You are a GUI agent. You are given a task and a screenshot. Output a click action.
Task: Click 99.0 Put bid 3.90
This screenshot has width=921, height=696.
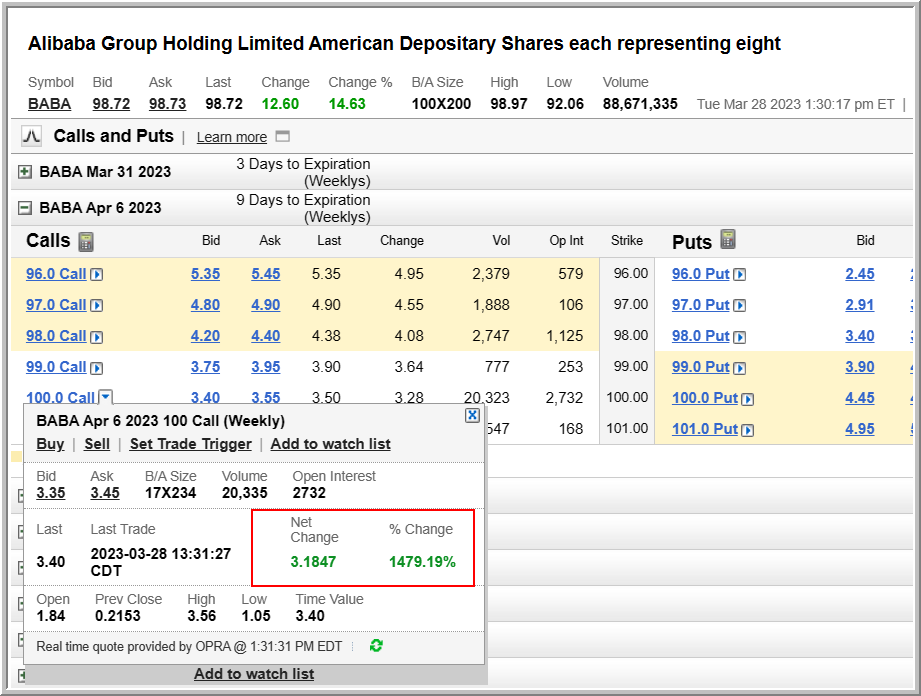pos(859,367)
